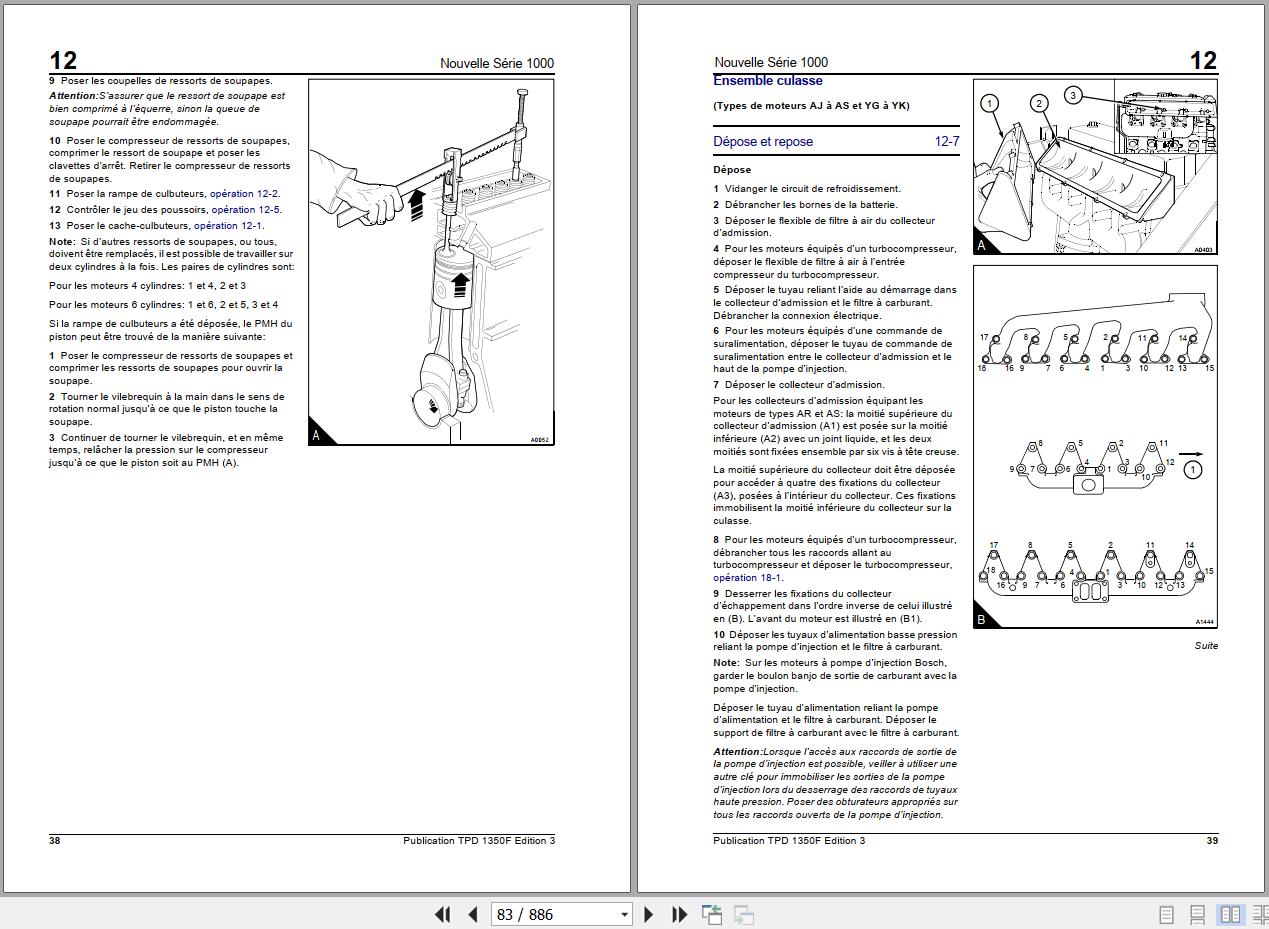Follow the opération 18-1 link
This screenshot has height=929, width=1269.
[747, 578]
